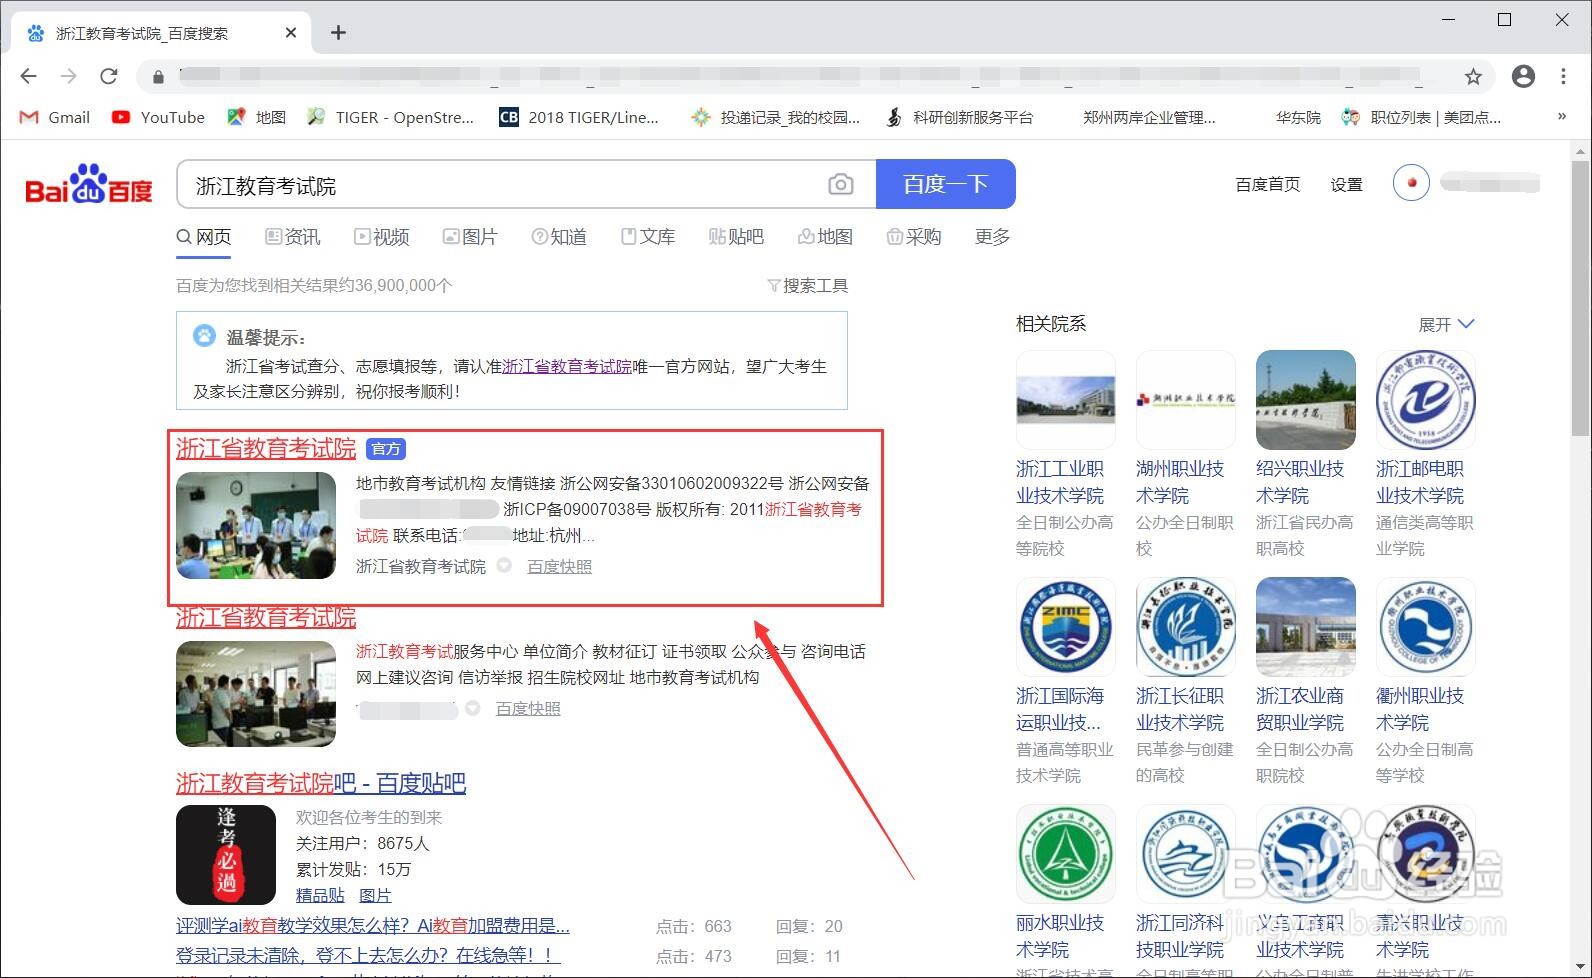
Task: Switch to 文库 tab
Action: click(x=648, y=237)
